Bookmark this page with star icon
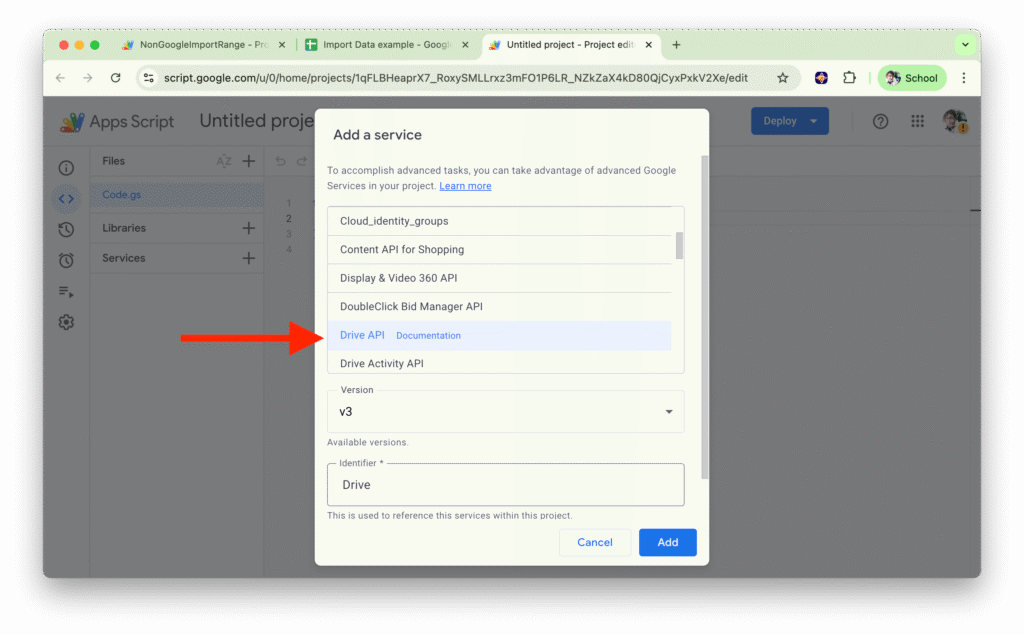Screen dimensions: 1024x635 point(783,78)
